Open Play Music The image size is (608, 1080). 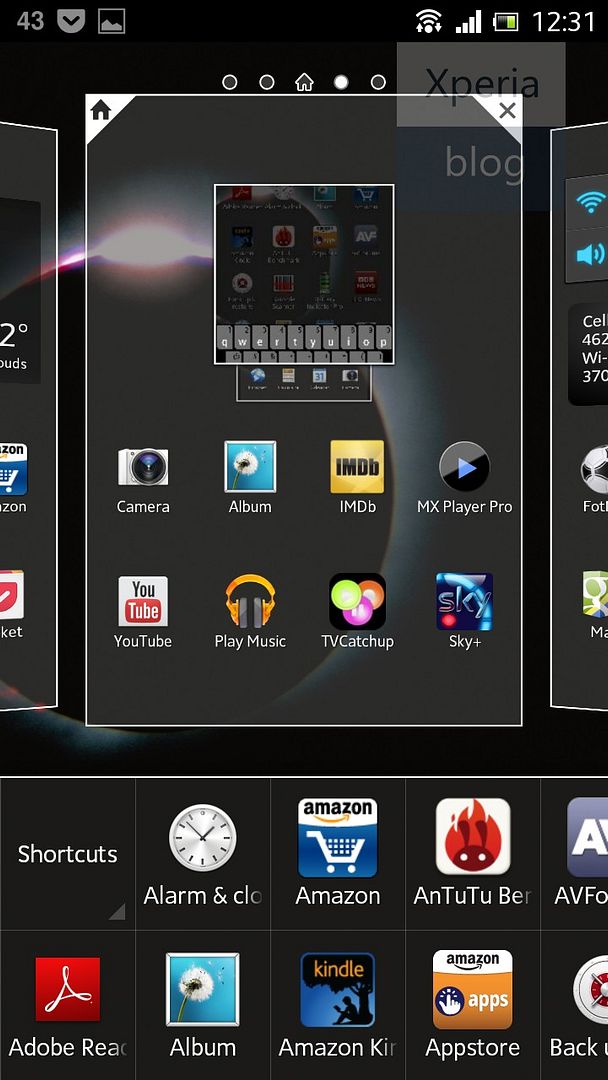click(x=250, y=613)
